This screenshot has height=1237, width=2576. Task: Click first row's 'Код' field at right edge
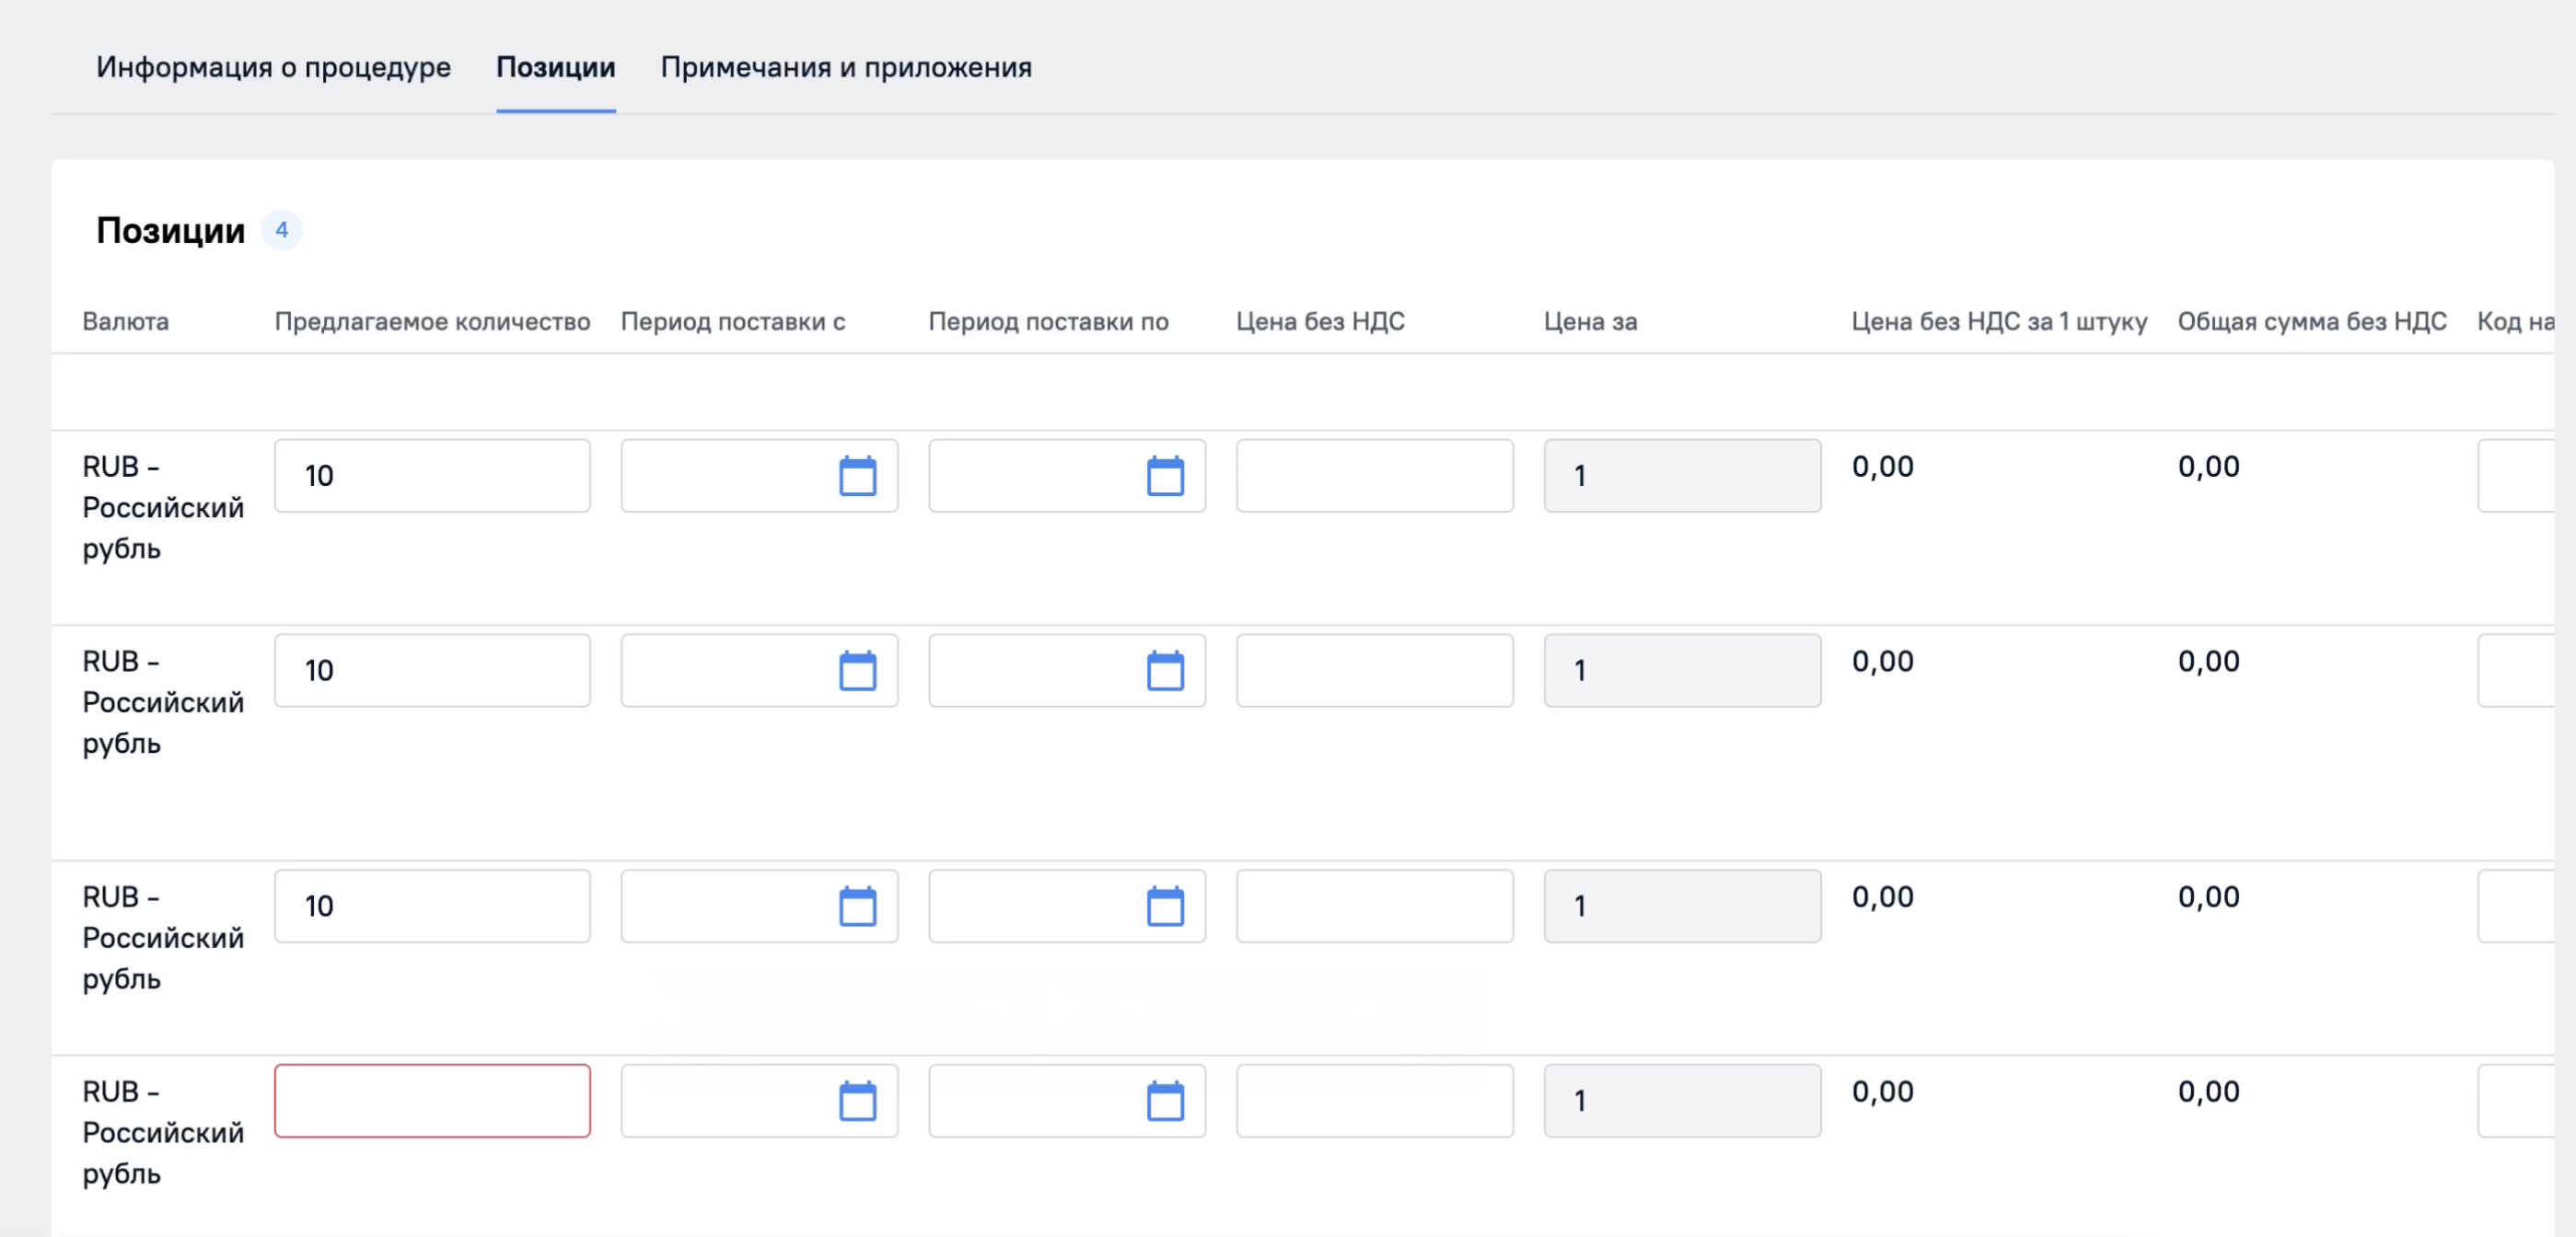(2514, 476)
